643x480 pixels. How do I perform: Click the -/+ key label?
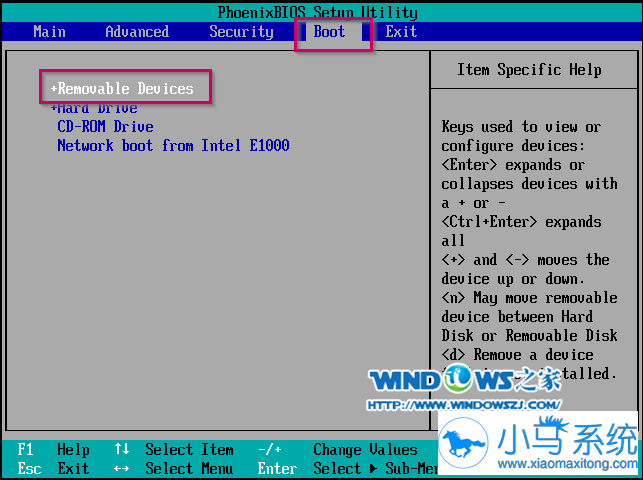[x=269, y=449]
